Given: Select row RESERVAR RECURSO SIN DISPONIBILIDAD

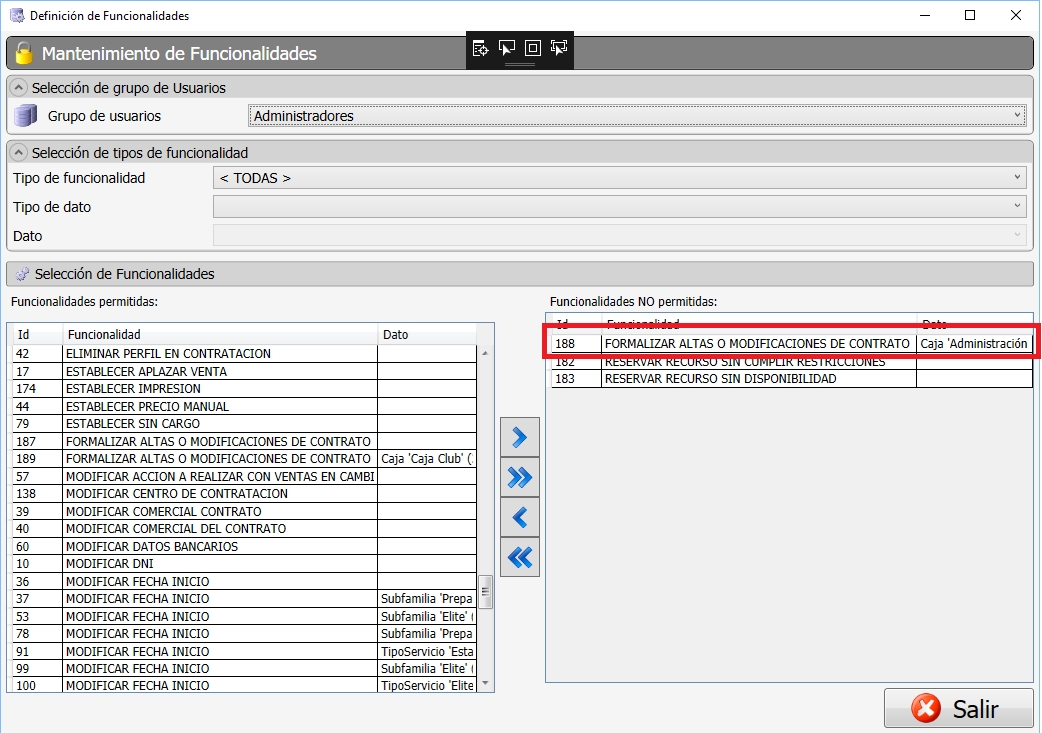Looking at the screenshot, I should click(x=791, y=379).
